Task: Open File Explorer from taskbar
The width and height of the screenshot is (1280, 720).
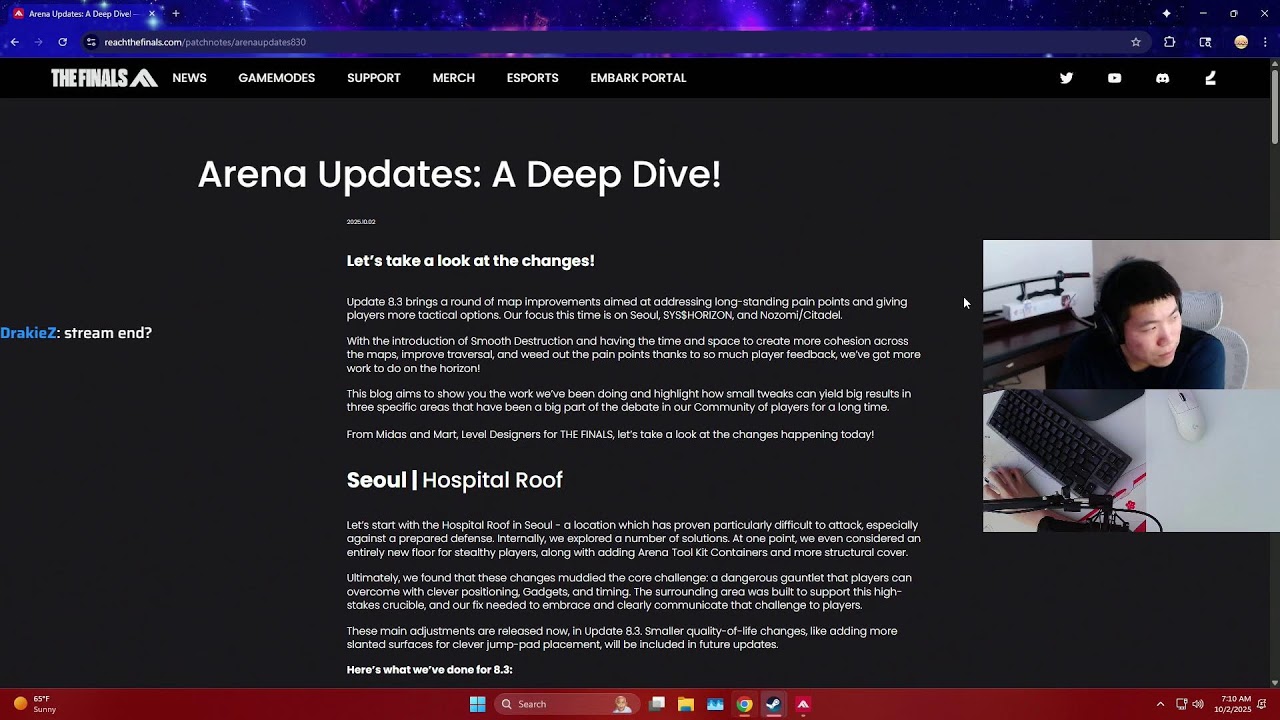Action: 686,704
